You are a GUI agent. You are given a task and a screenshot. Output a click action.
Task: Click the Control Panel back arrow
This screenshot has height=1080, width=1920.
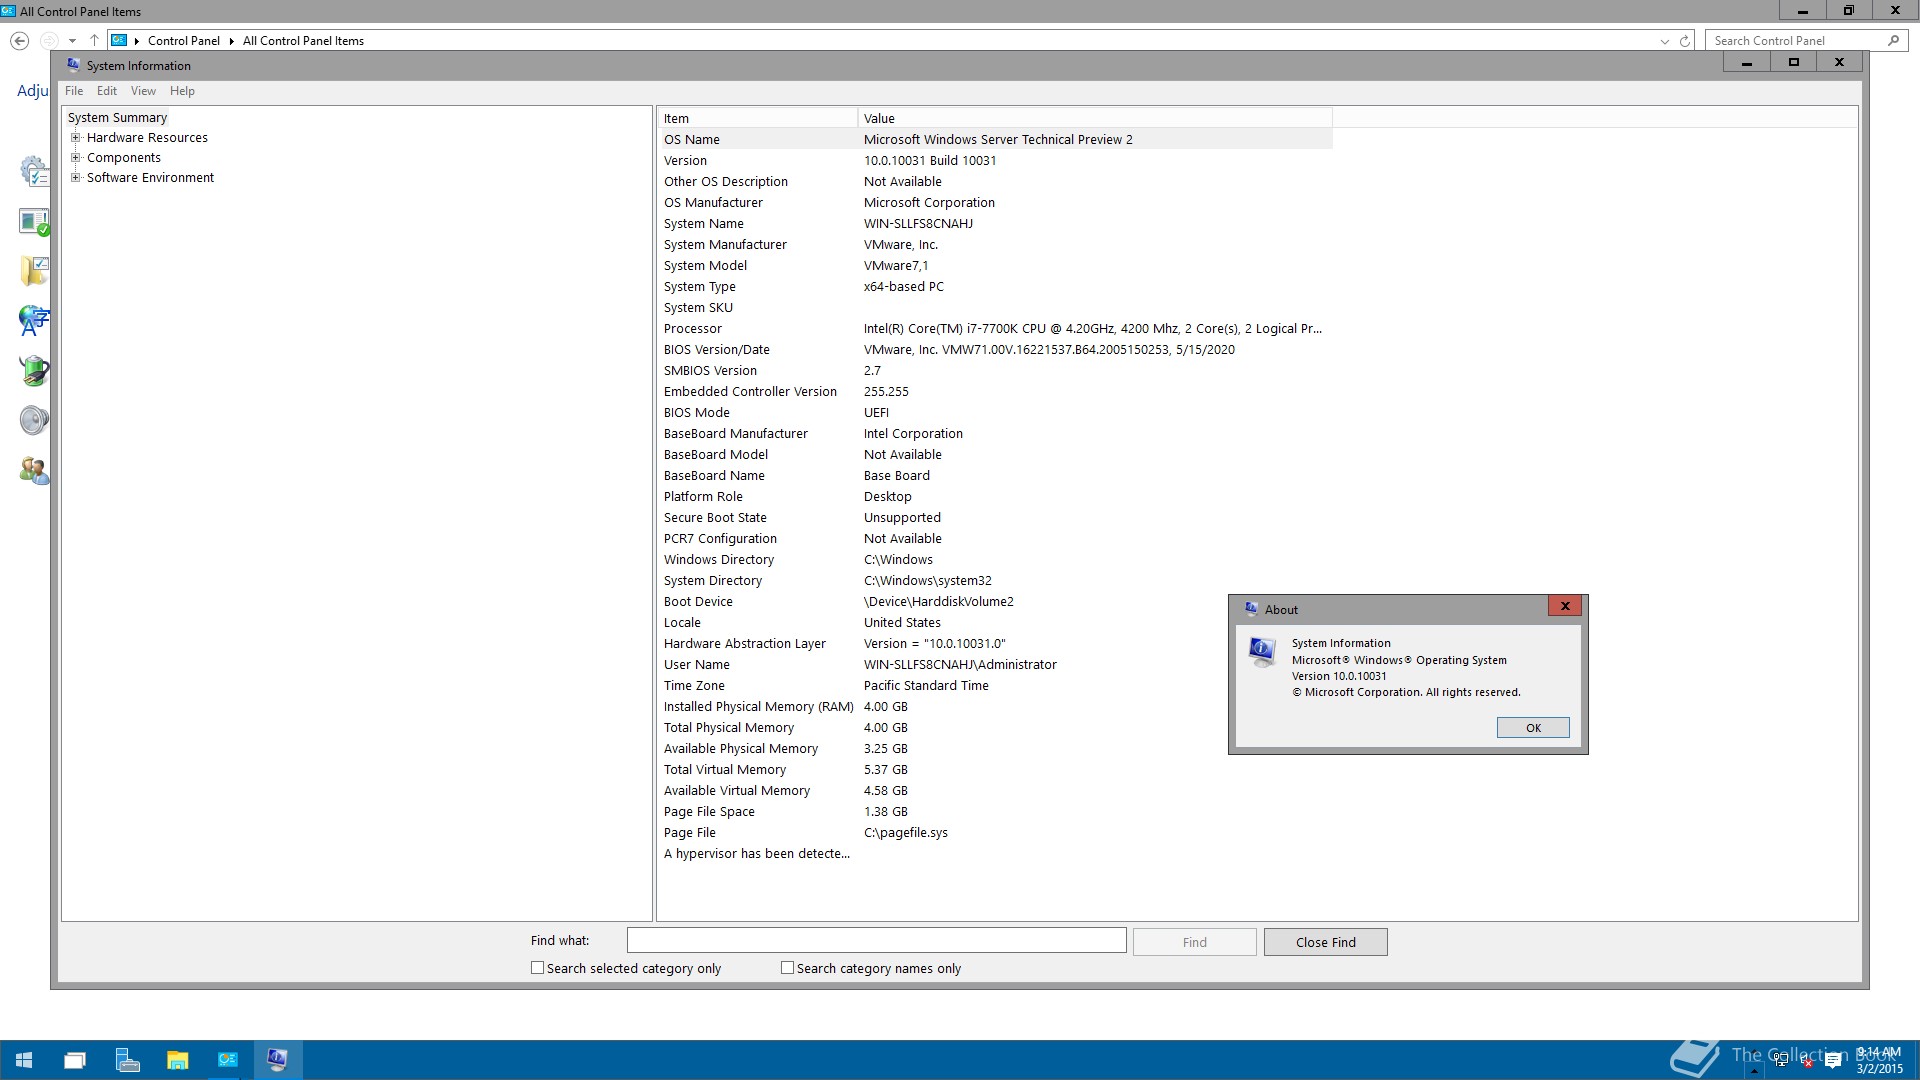[19, 41]
